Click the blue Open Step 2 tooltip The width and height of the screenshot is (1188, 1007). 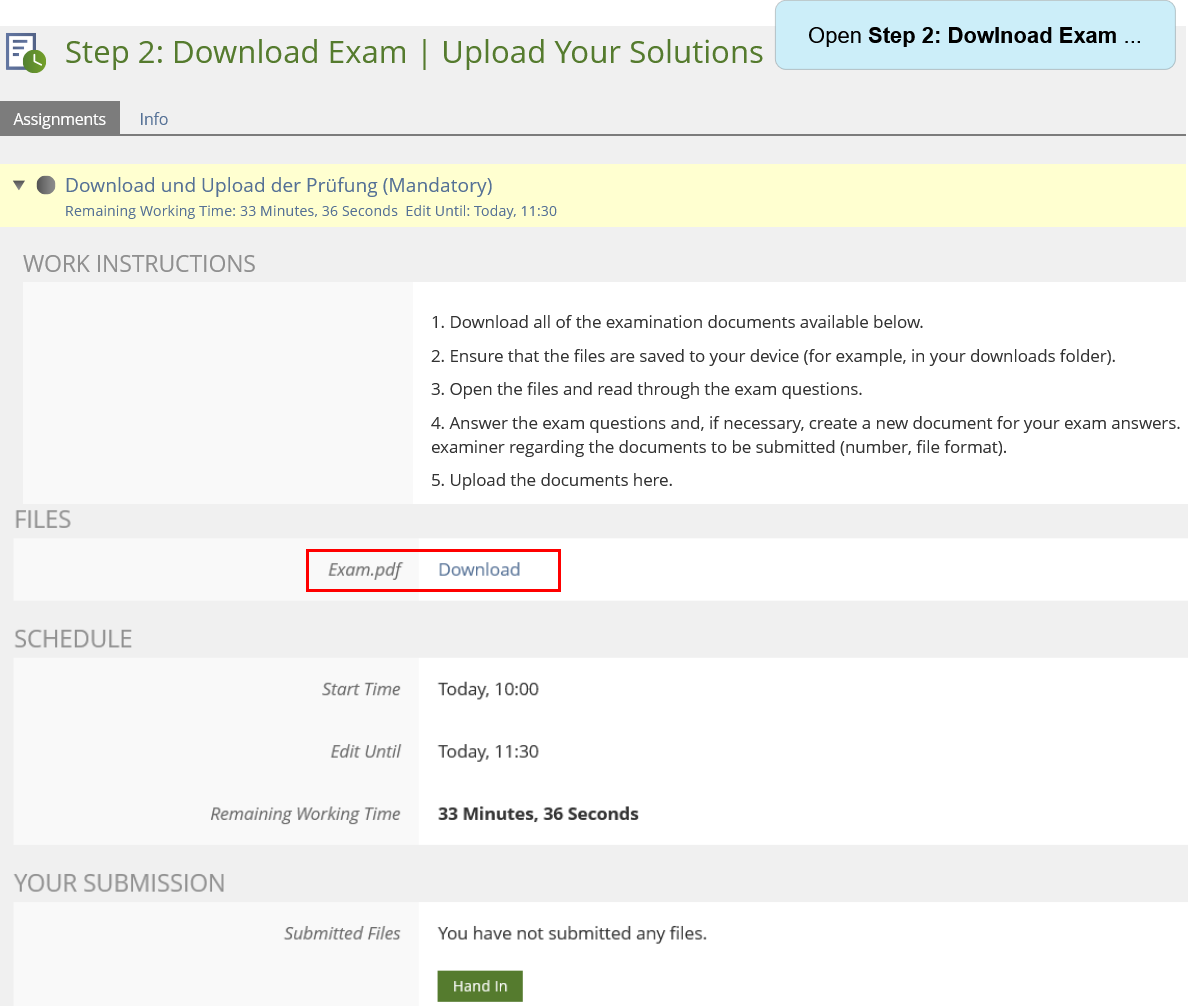974,36
